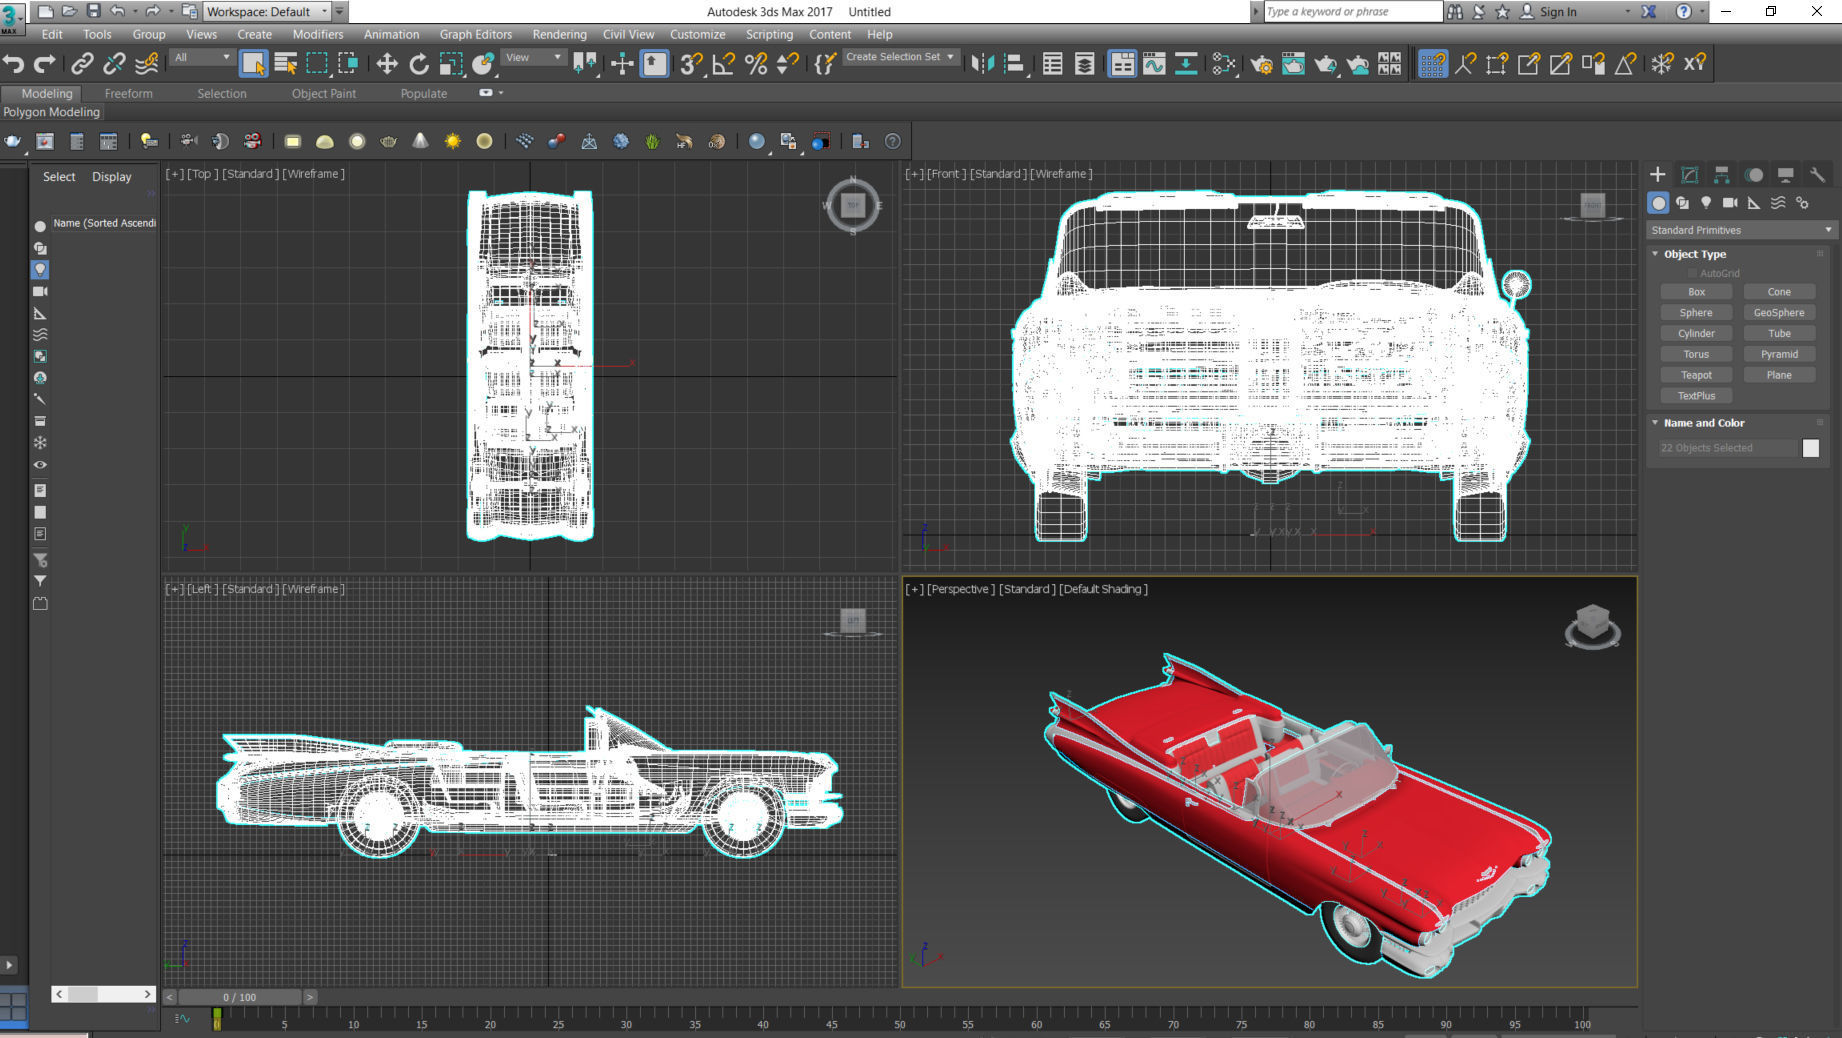Open Perspective viewport [+] menu
1842x1038 pixels.
click(914, 589)
